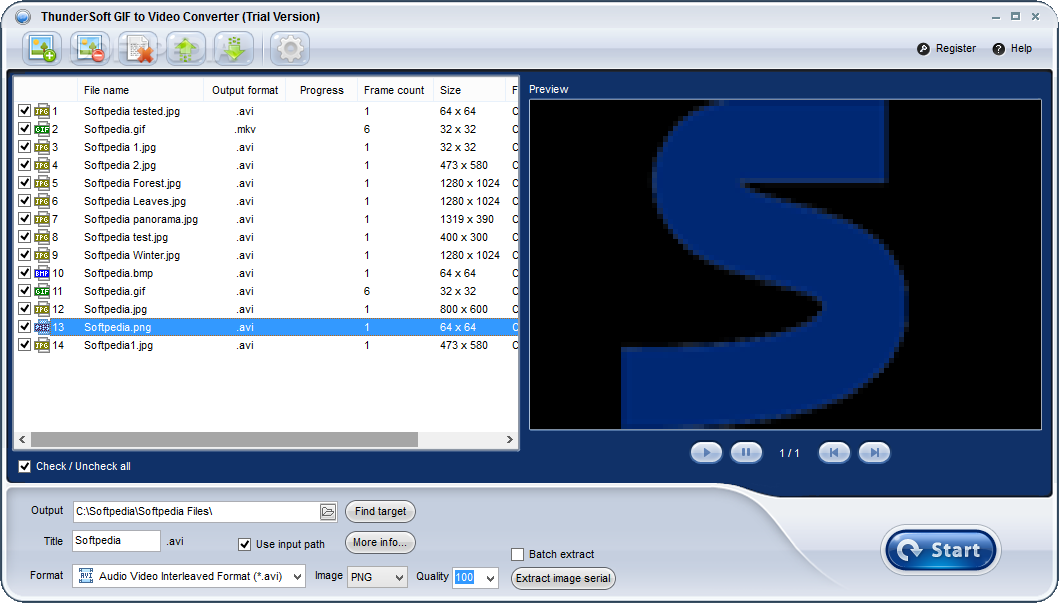The width and height of the screenshot is (1059, 603).
Task: Disable Use input path checkbox
Action: [244, 544]
